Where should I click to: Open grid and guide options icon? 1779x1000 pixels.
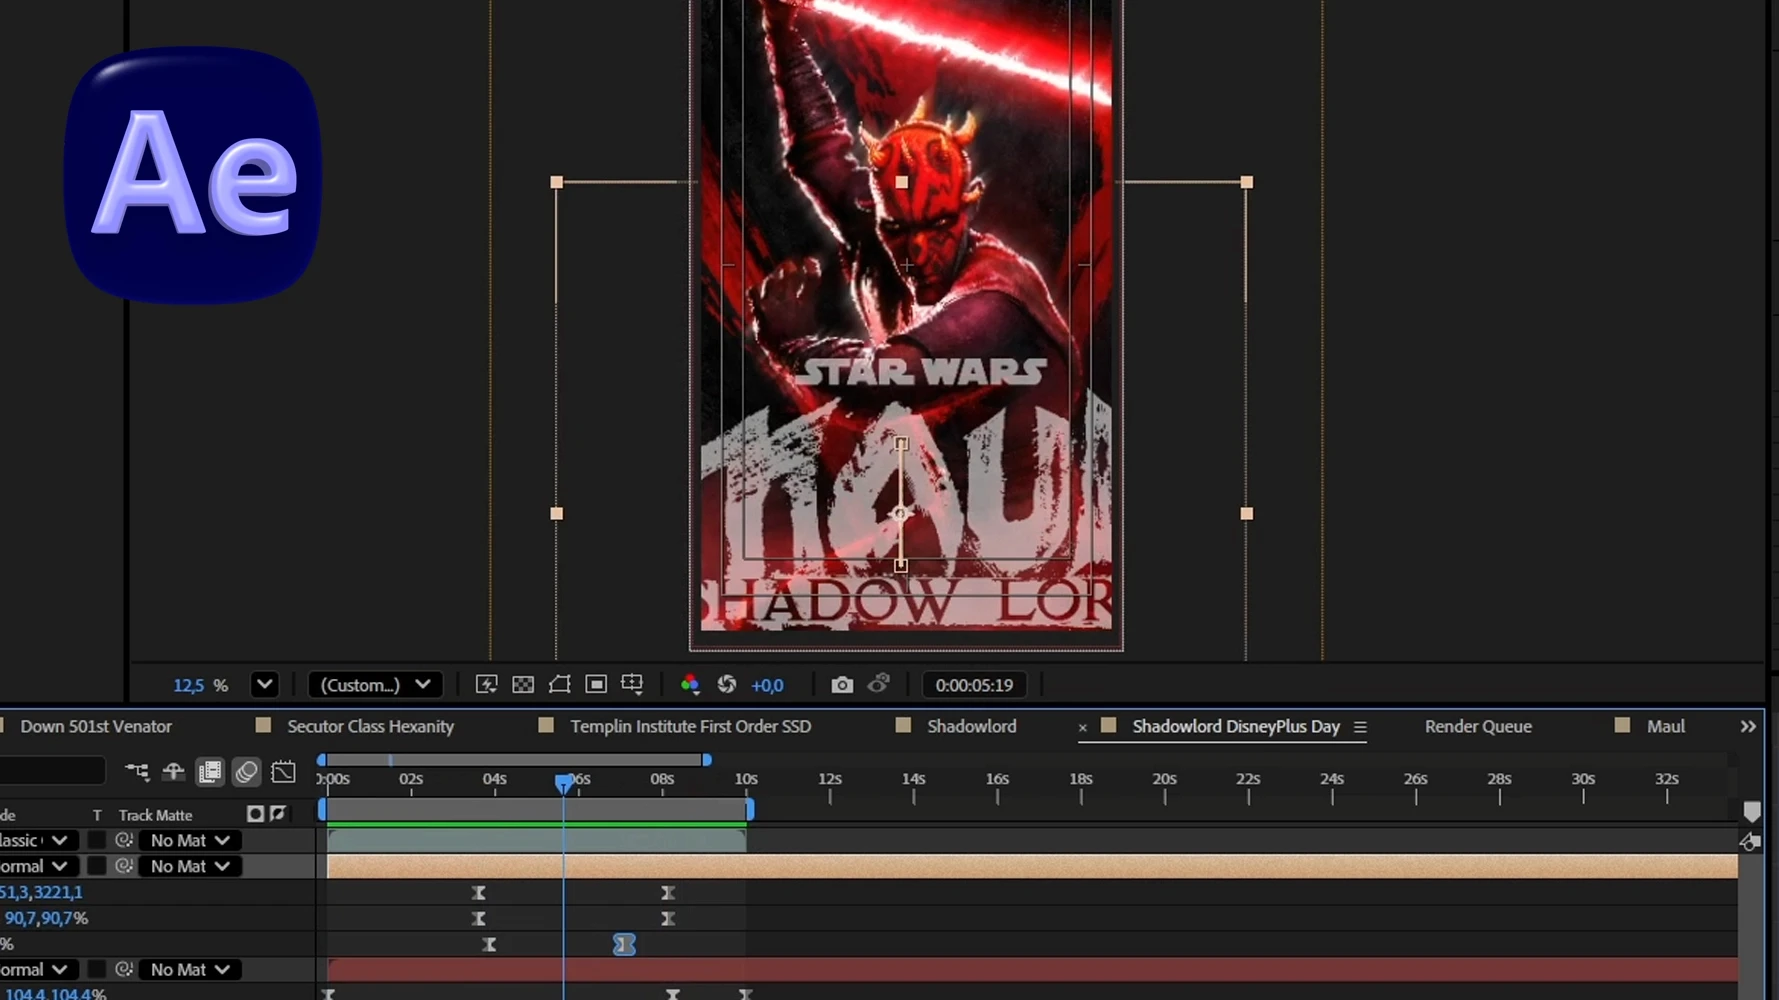tap(632, 684)
